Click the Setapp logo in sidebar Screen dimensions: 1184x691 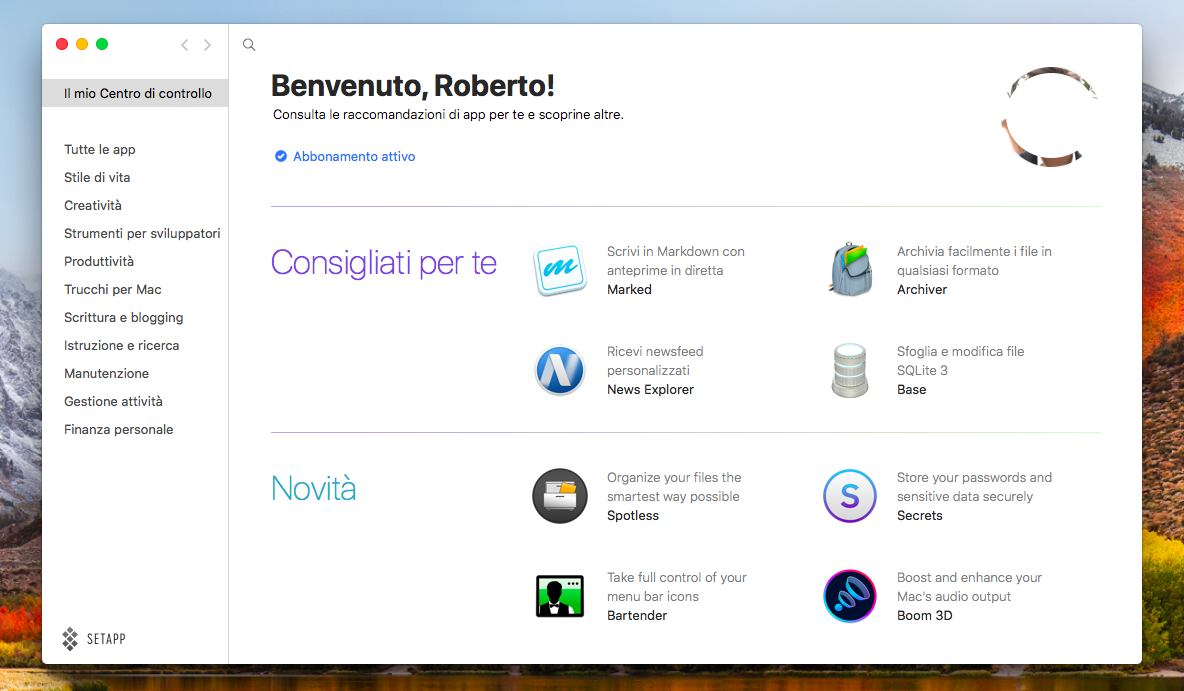[93, 638]
